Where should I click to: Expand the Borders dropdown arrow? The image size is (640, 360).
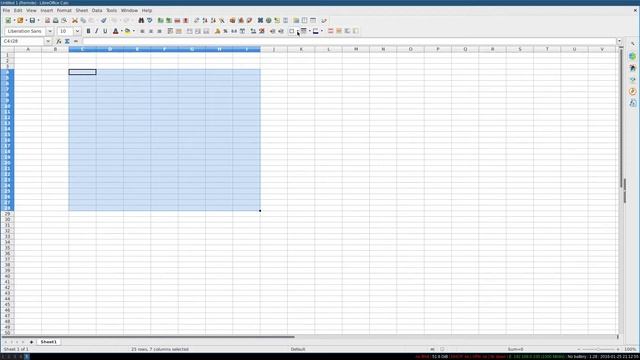click(298, 31)
